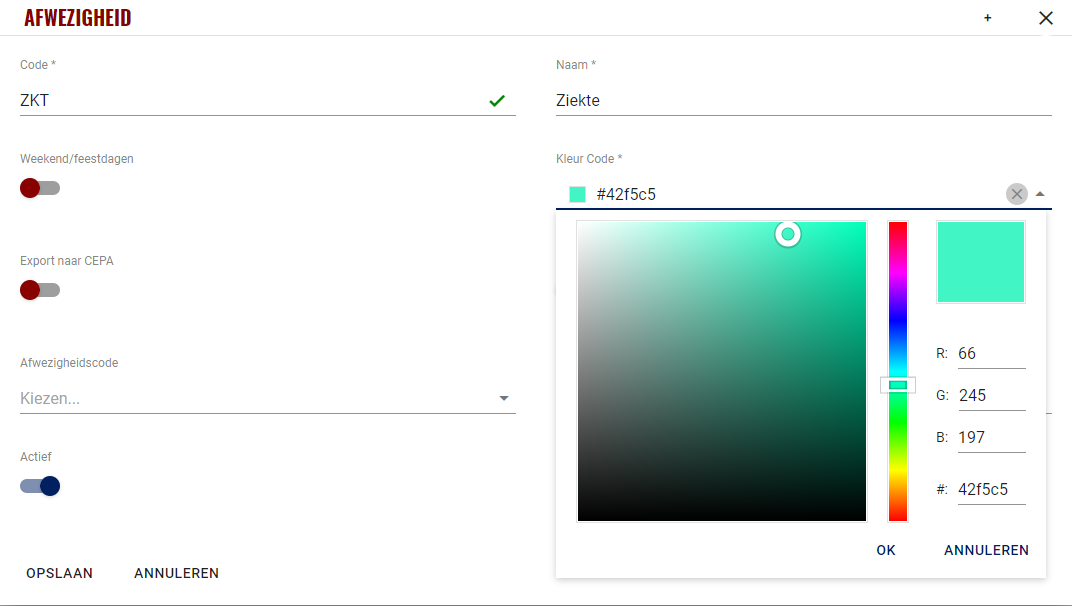Click the hue slider handle
This screenshot has width=1072, height=606.
[x=898, y=385]
